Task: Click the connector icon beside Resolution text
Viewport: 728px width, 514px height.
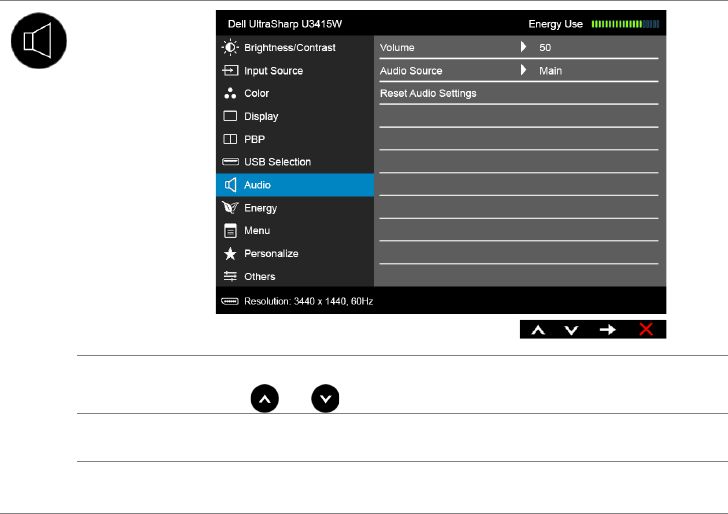Action: coord(230,301)
